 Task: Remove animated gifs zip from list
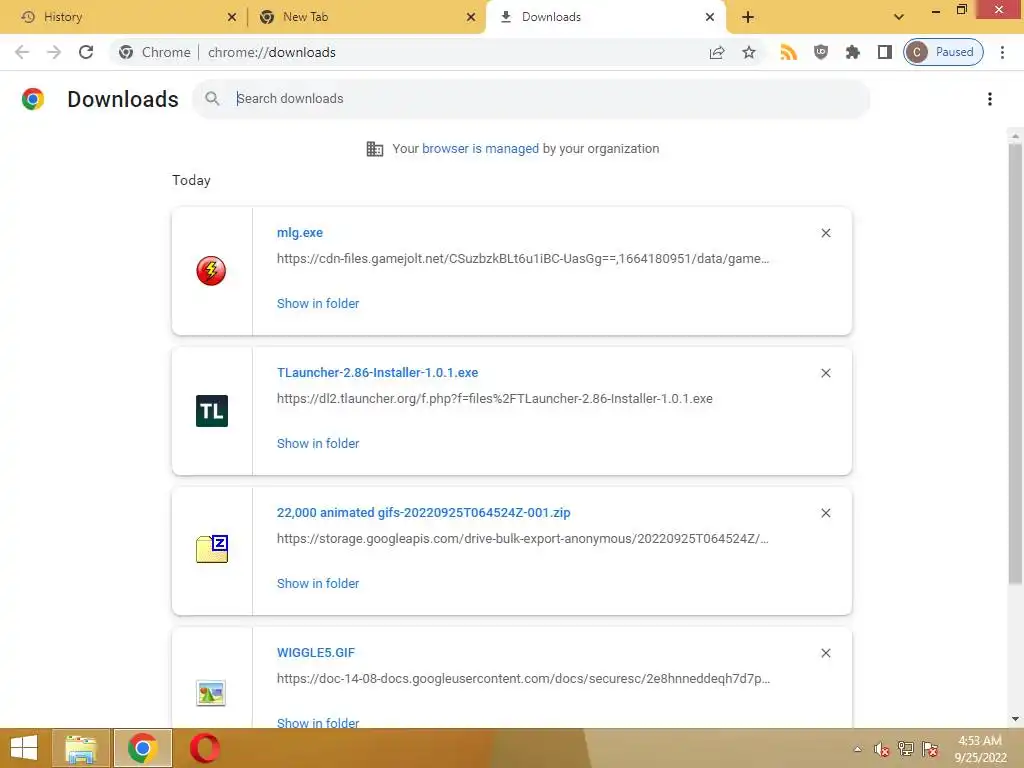point(826,513)
